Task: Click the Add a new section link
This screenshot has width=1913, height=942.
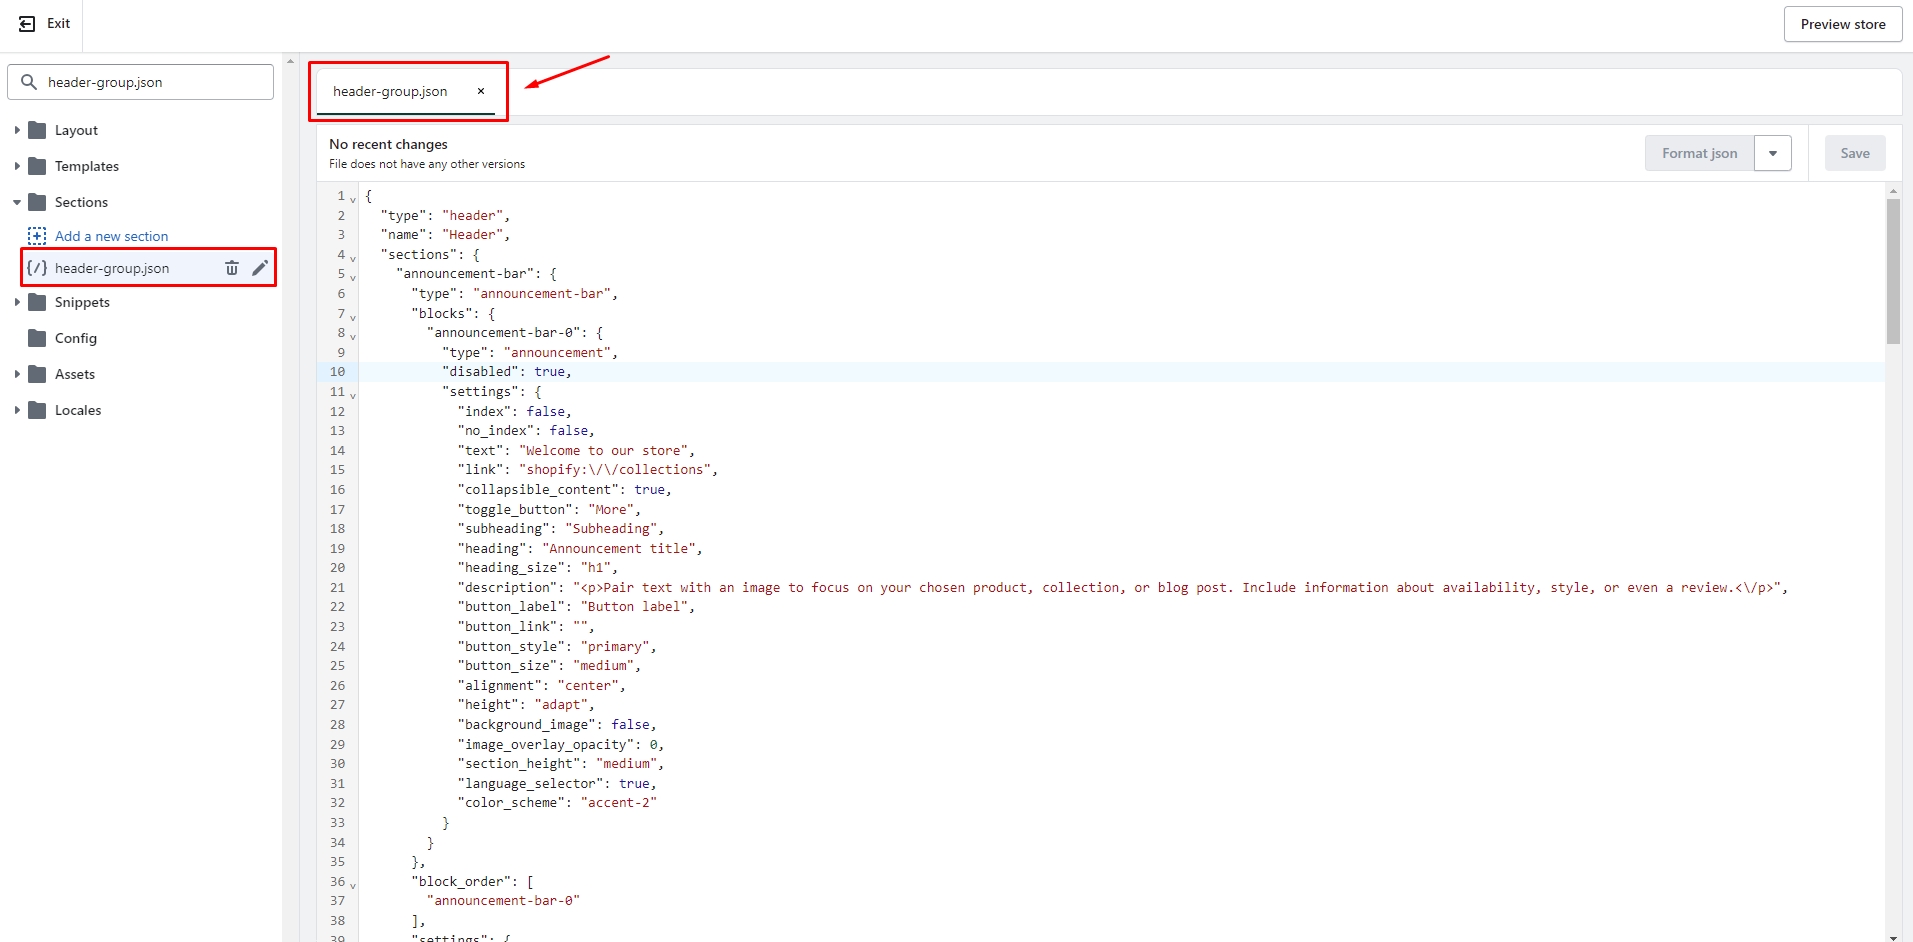Action: [111, 236]
